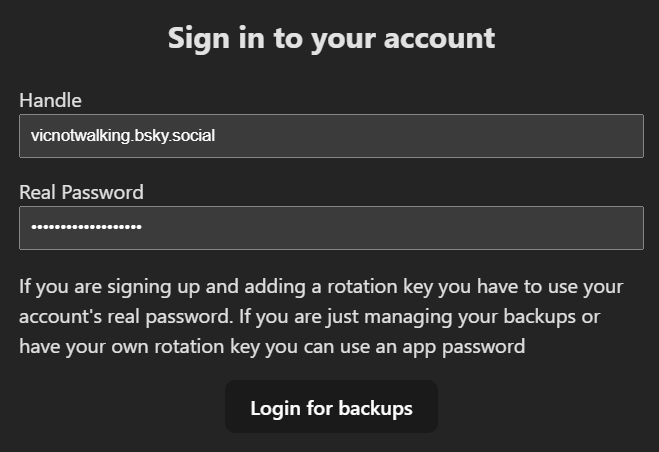Click "If you are signing up" text
This screenshot has height=452, width=659.
[100, 287]
